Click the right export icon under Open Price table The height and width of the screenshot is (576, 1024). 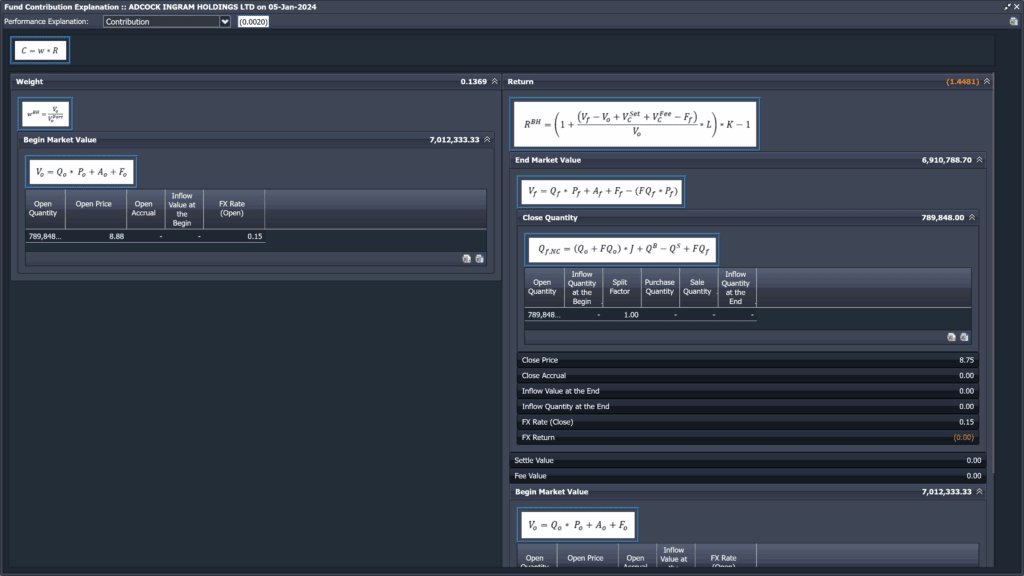(479, 258)
